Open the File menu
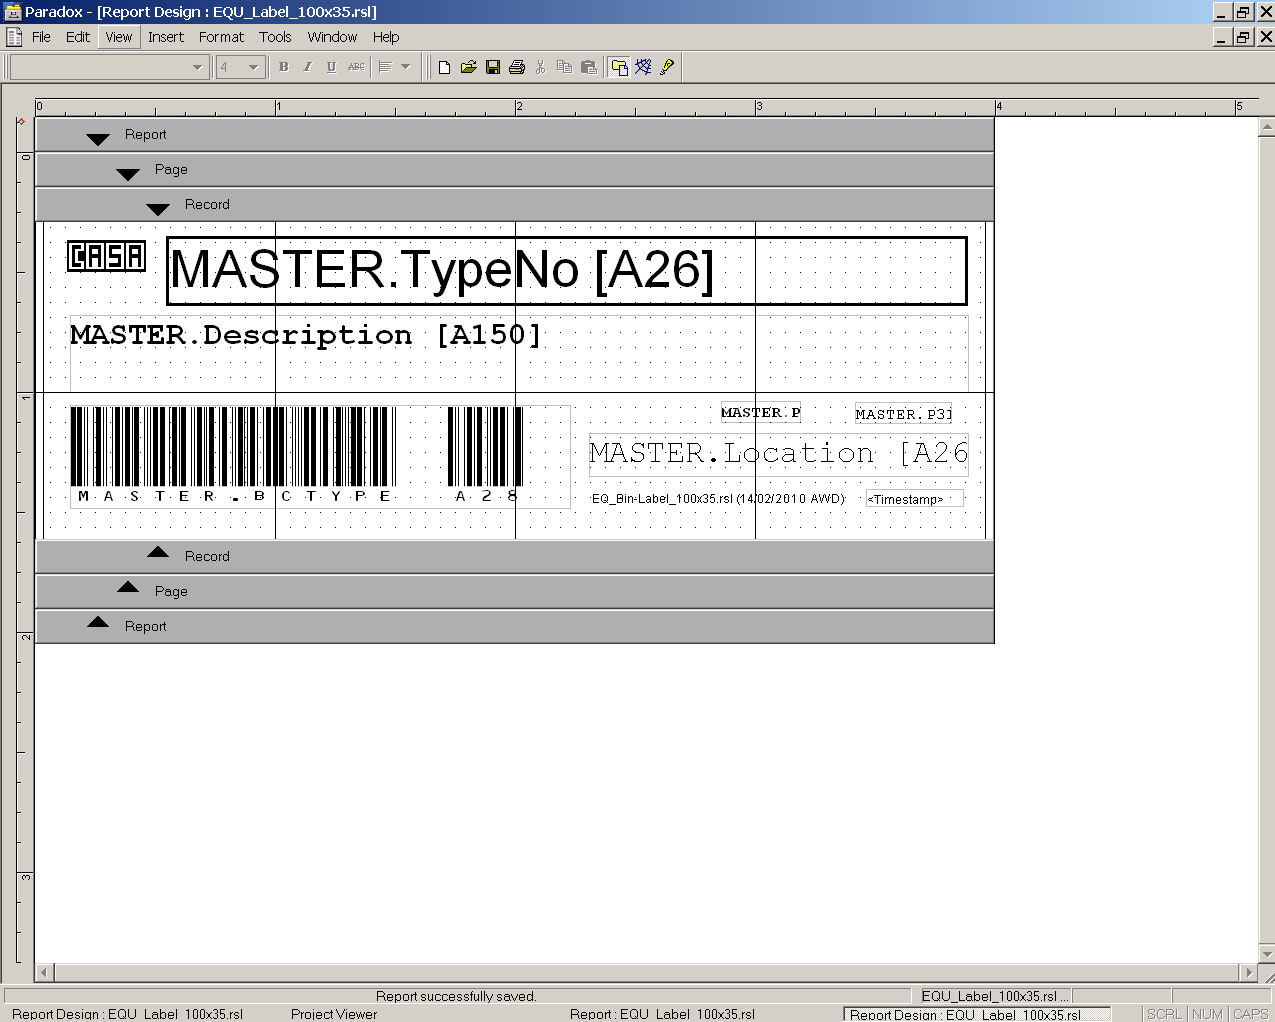Screen dimensions: 1275x1022 pos(41,37)
